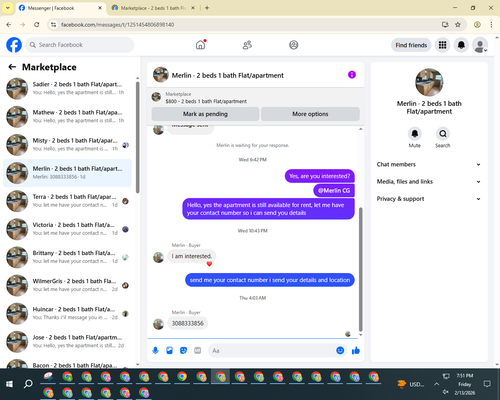Open Misty chat conversation
This screenshot has width=500, height=400.
tap(67, 145)
